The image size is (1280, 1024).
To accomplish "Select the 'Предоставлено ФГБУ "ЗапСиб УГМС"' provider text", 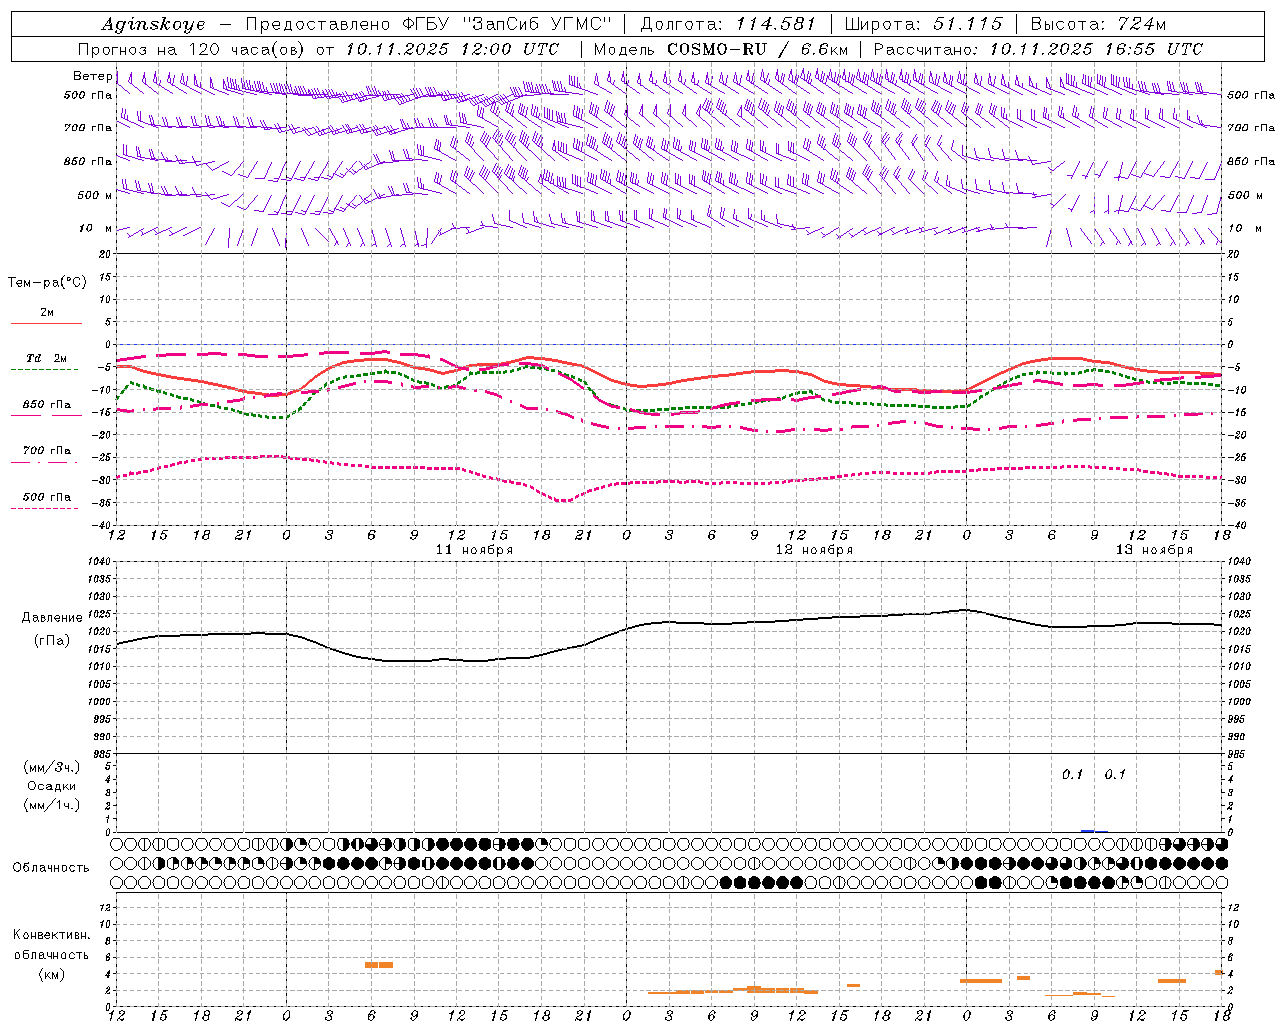I will pos(428,24).
